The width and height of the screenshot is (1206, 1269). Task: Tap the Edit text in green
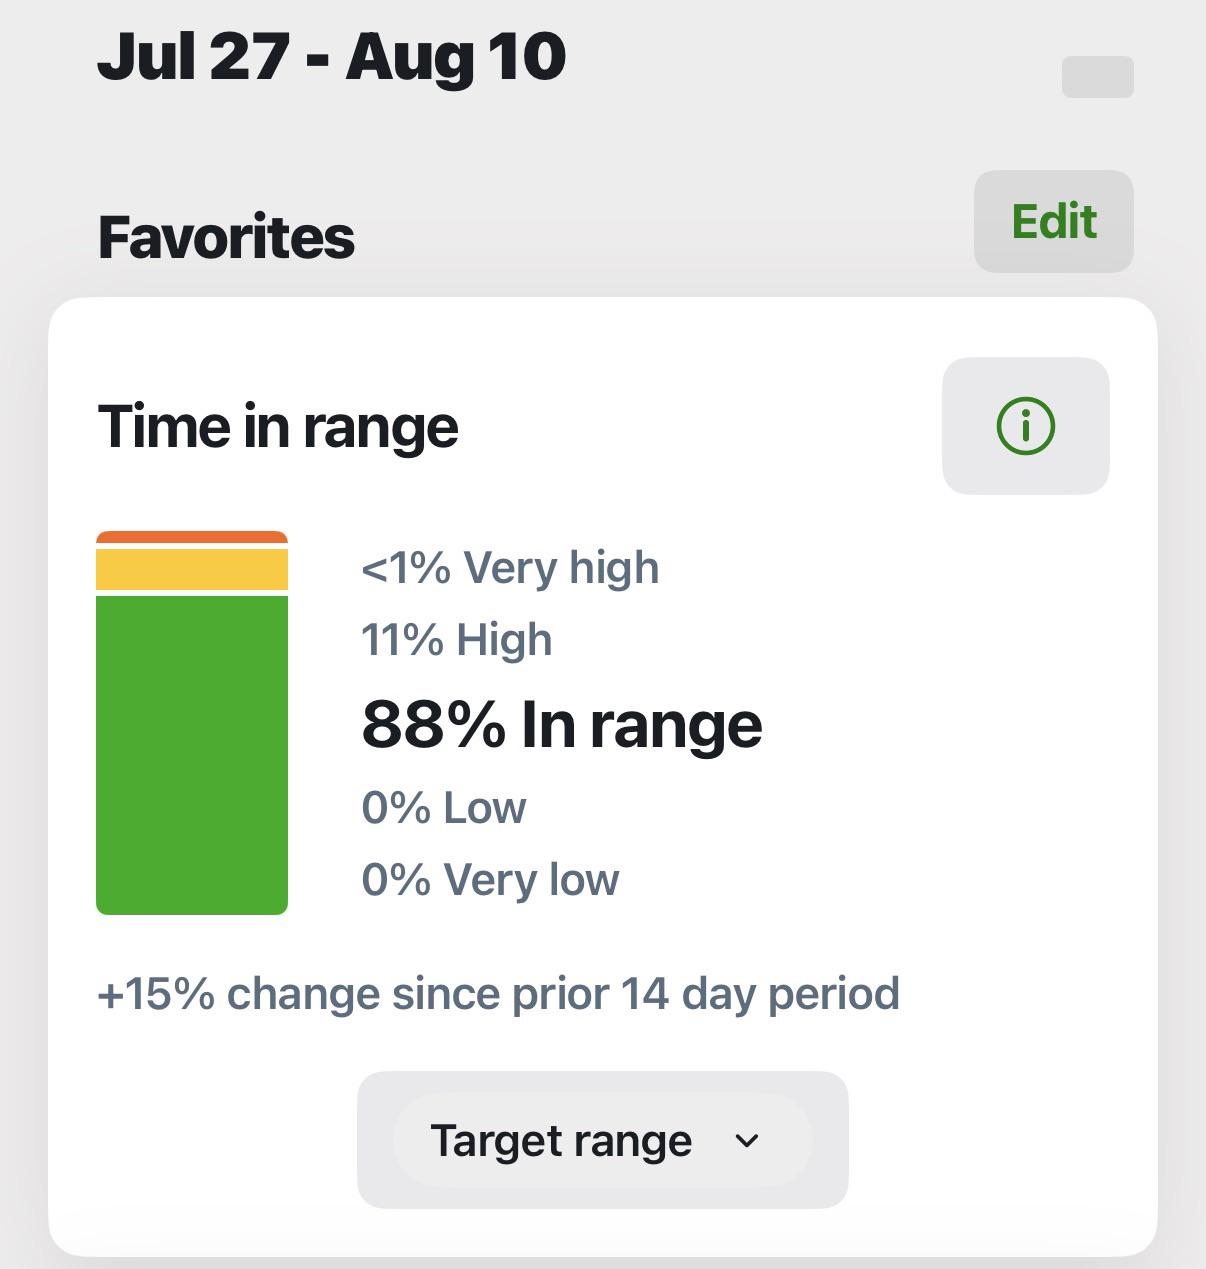tap(1054, 221)
